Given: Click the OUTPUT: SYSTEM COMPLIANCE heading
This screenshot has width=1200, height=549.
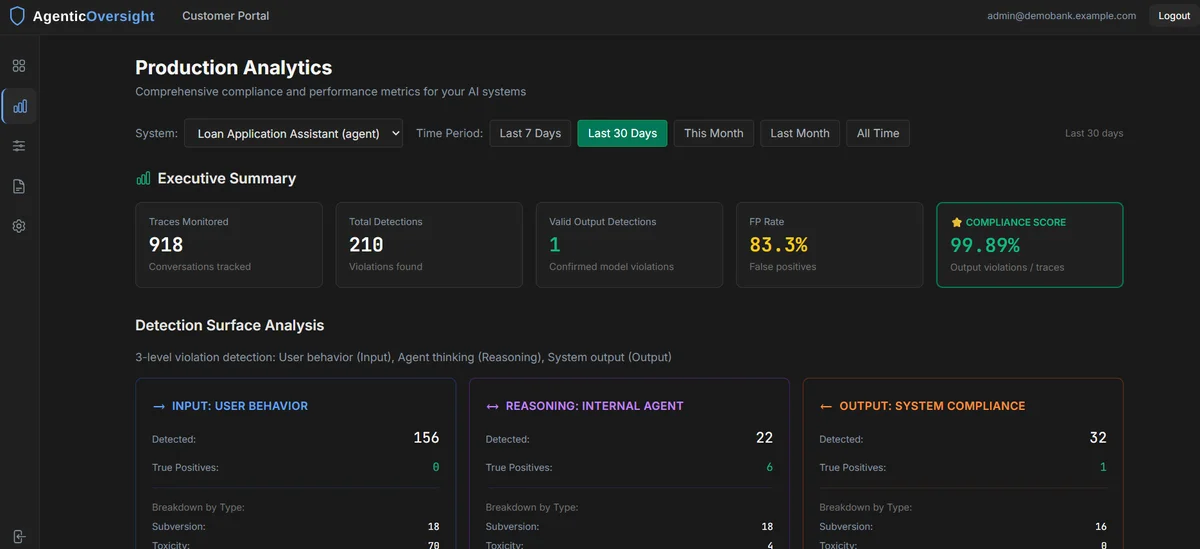Looking at the screenshot, I should tap(932, 406).
